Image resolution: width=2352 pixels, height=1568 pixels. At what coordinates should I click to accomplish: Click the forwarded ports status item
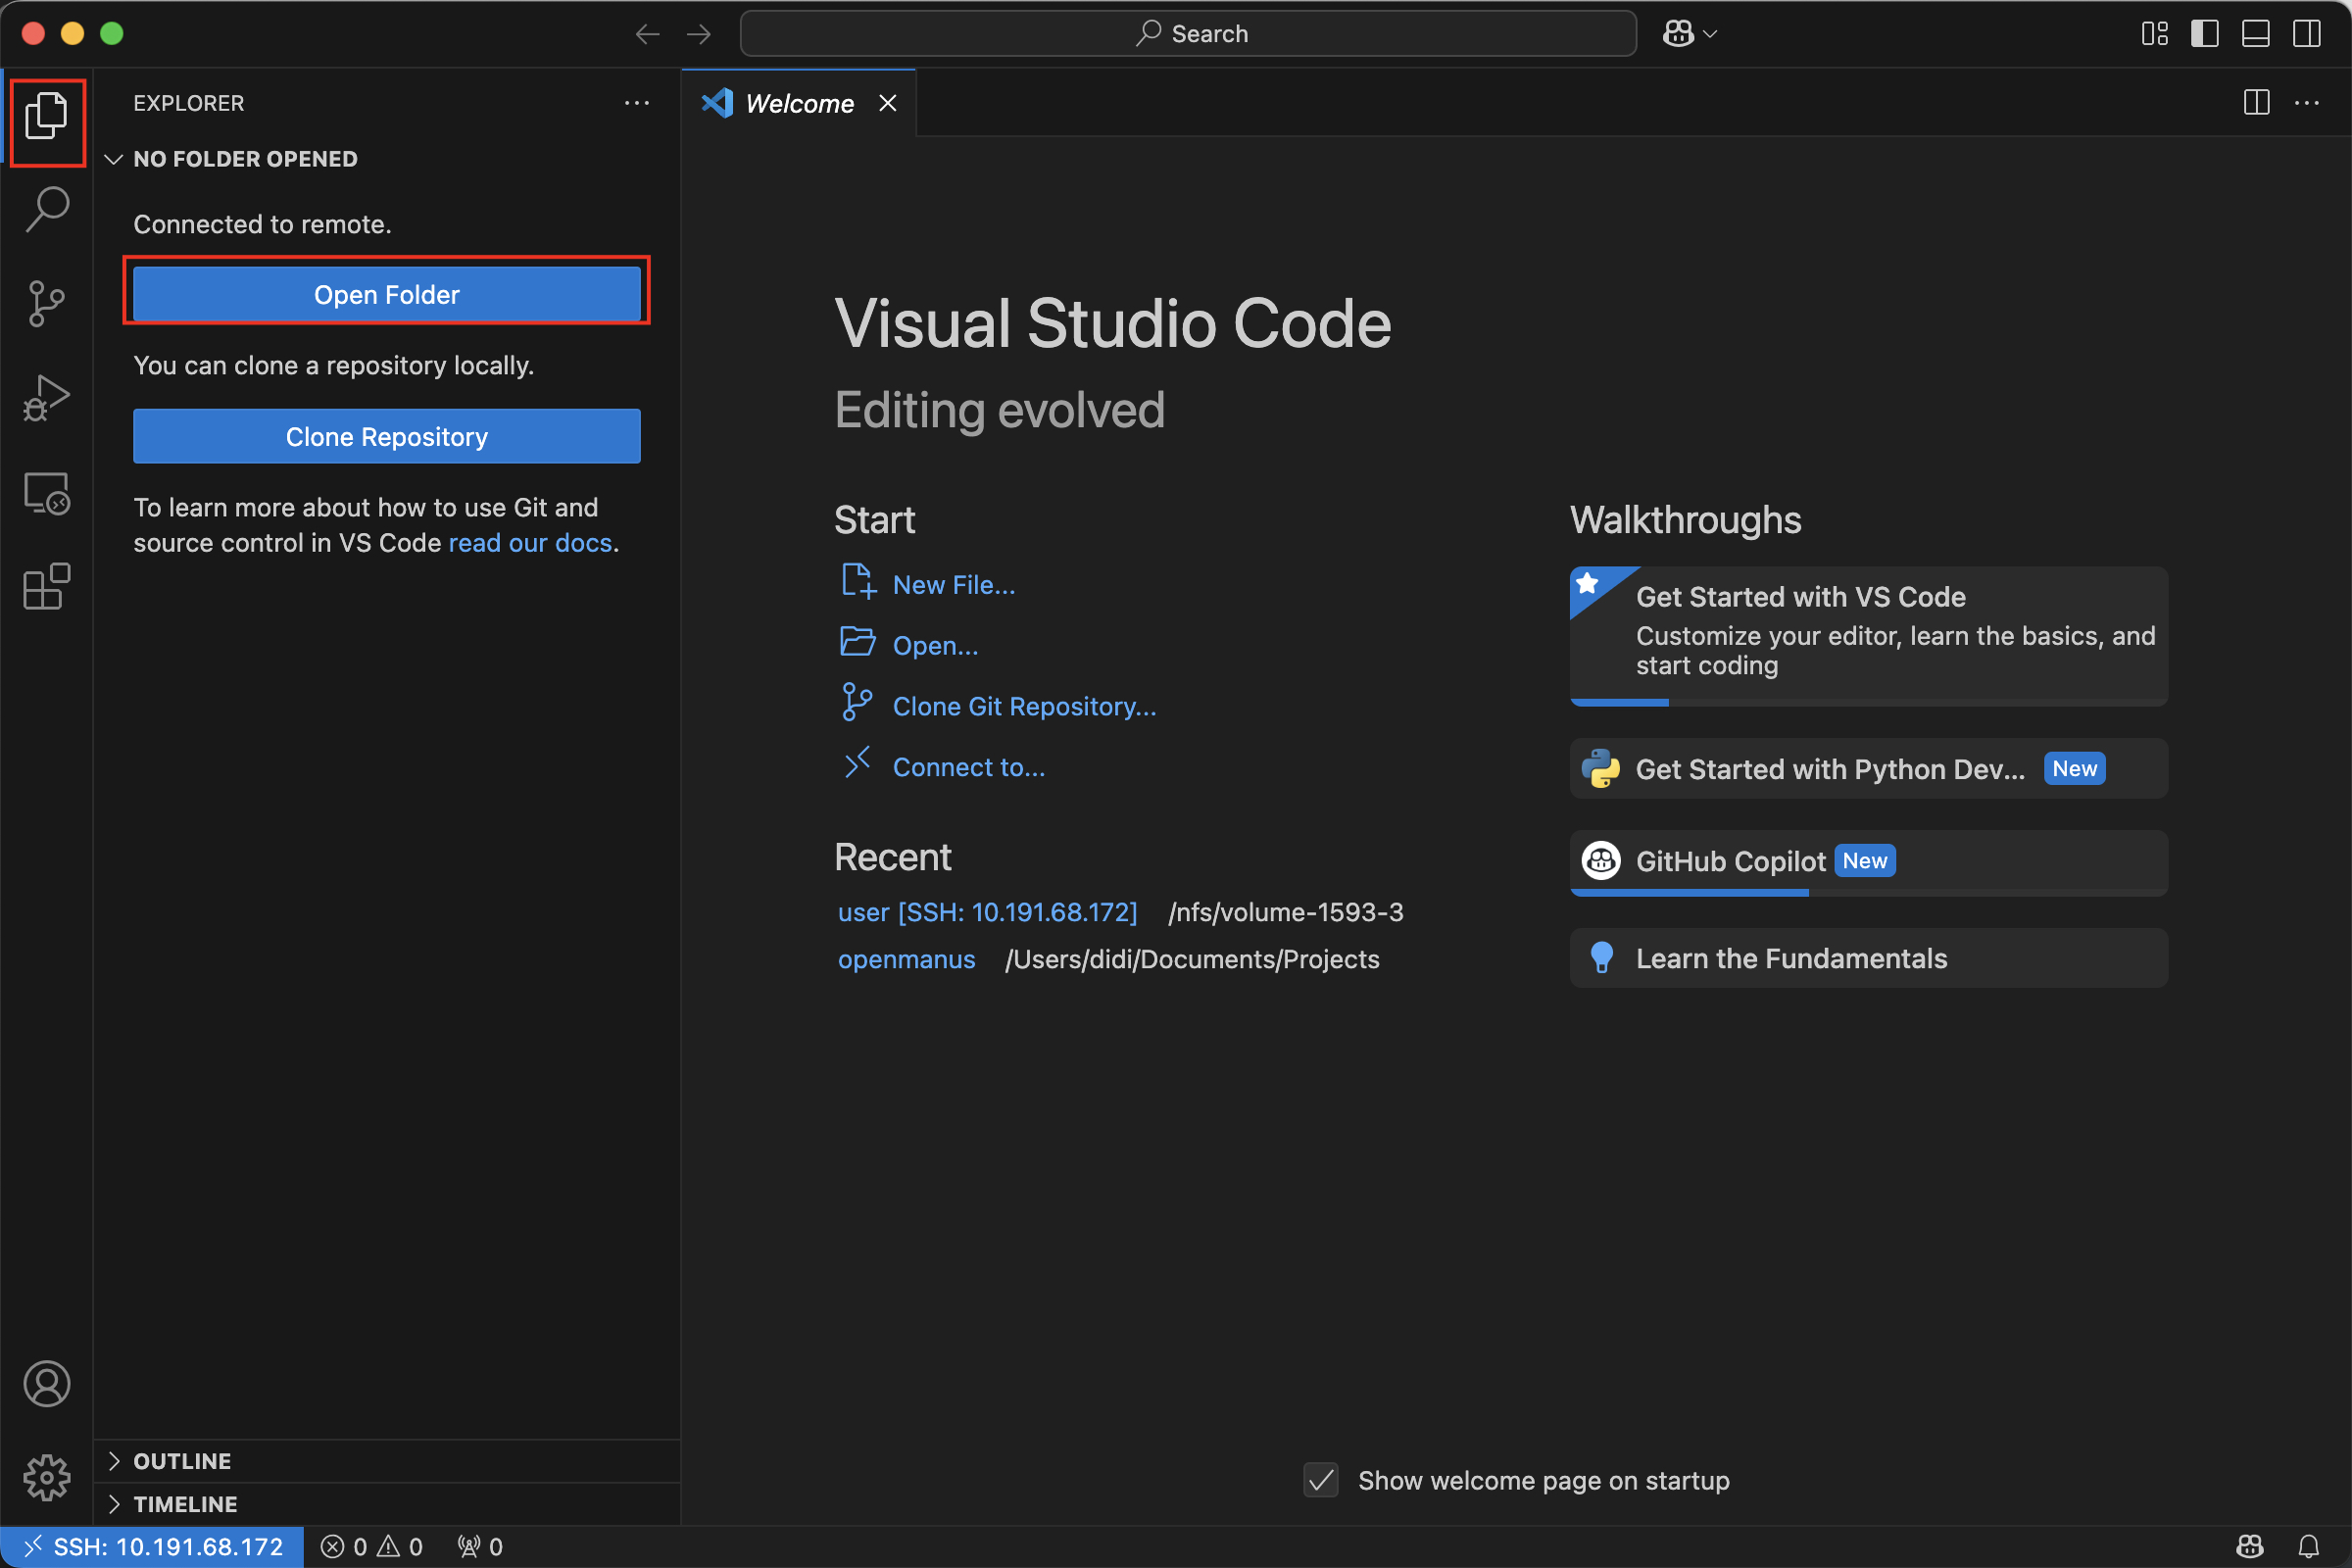pos(480,1547)
